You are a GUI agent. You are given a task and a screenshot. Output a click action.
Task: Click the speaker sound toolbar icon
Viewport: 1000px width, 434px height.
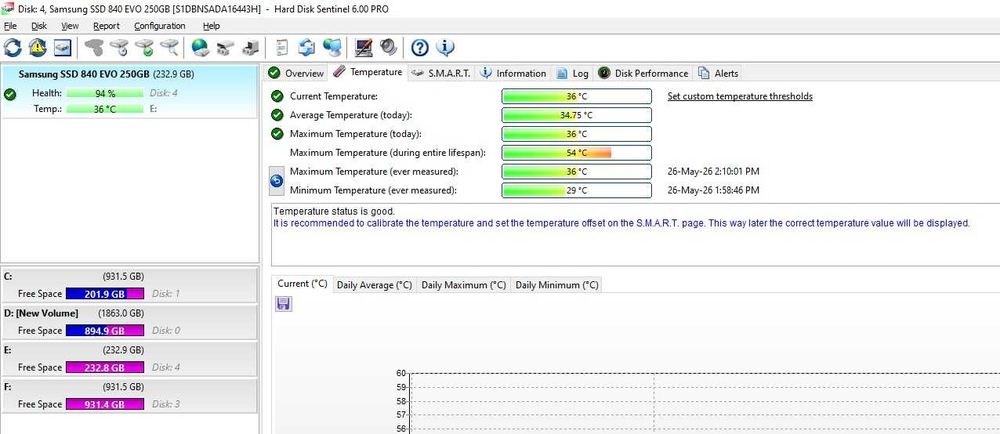point(388,47)
